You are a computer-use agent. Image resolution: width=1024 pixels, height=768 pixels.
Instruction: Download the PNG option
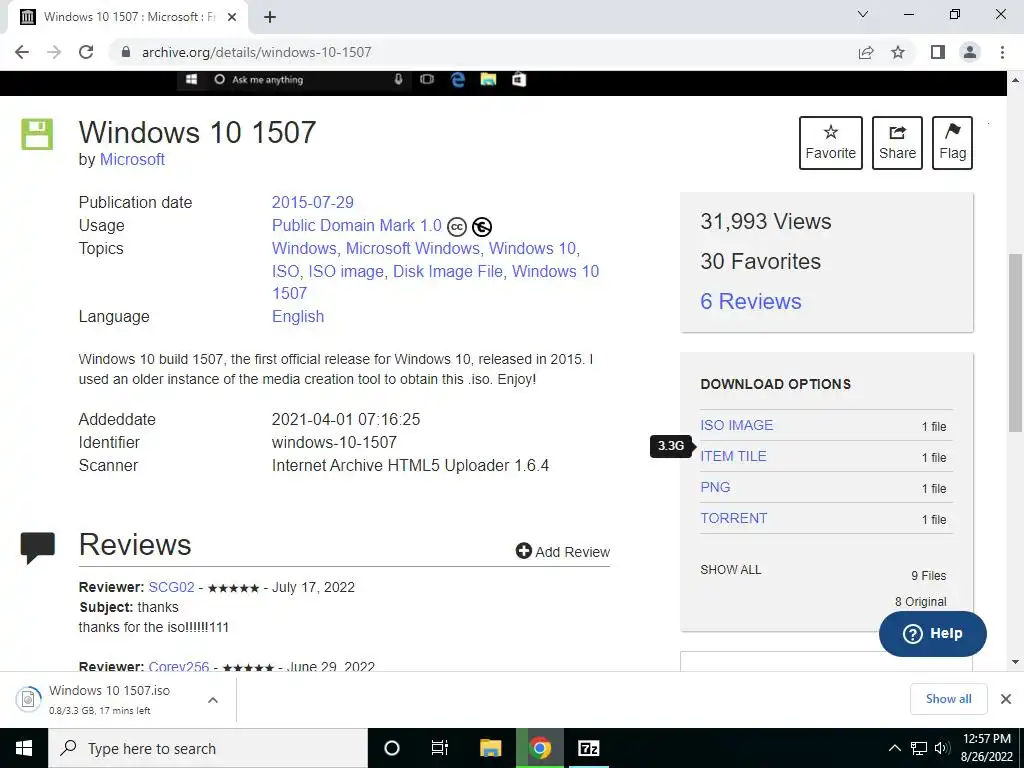pos(715,488)
